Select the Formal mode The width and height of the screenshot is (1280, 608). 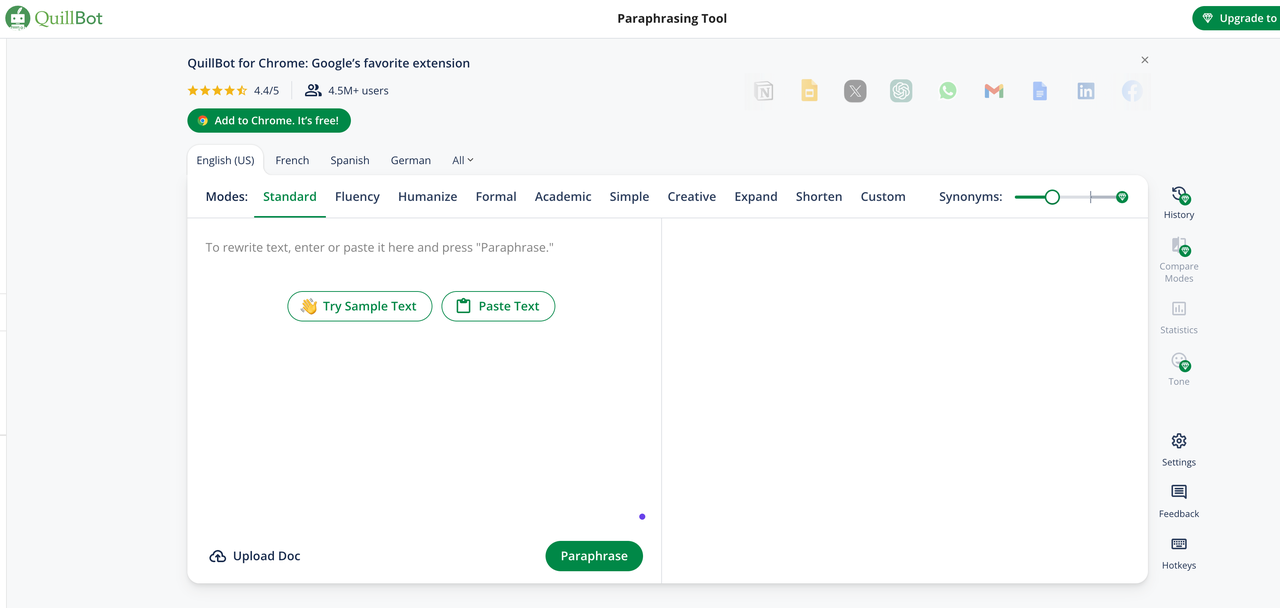pos(496,197)
